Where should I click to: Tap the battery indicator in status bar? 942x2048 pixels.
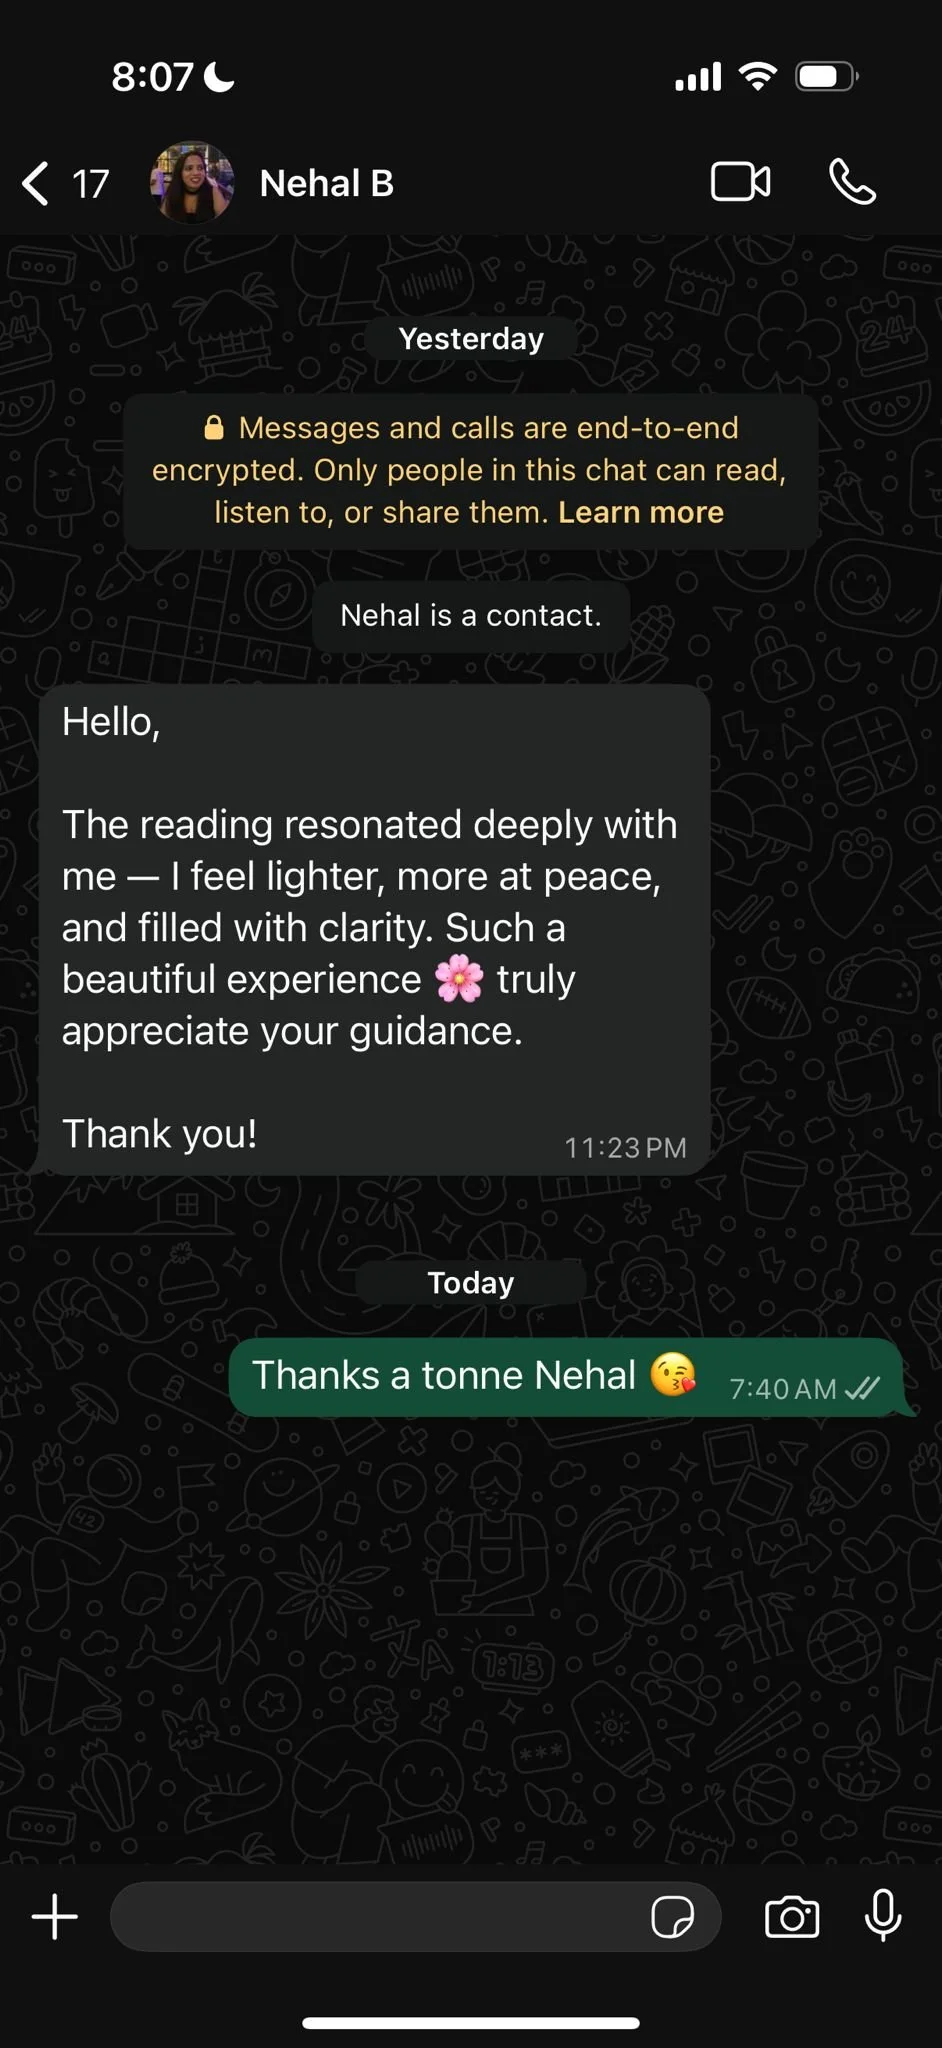[x=827, y=76]
